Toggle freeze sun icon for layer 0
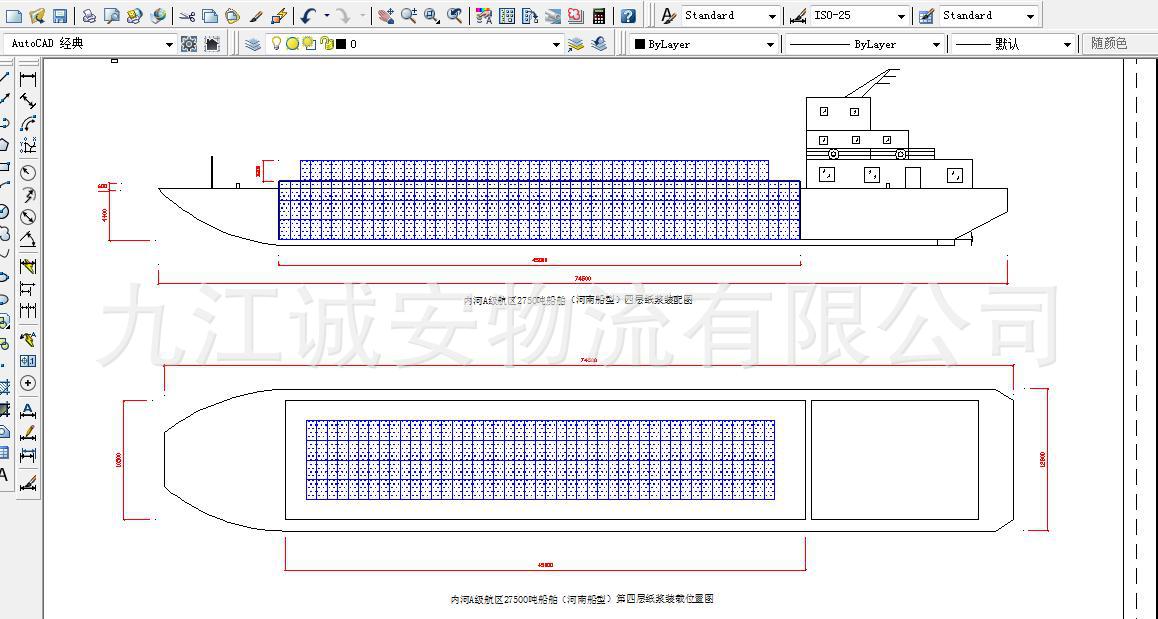This screenshot has height=619, width=1158. (x=292, y=44)
